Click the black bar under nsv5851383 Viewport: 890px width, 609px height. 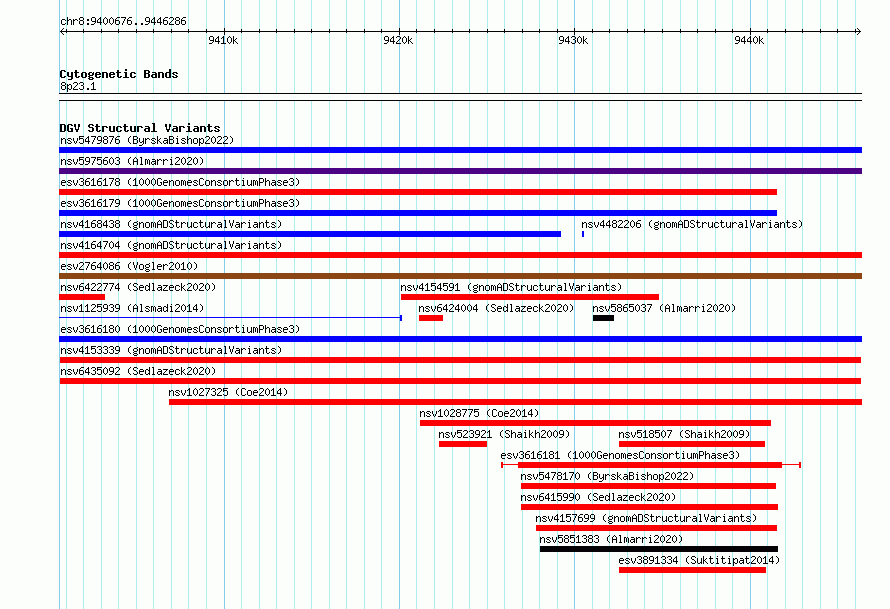[658, 549]
